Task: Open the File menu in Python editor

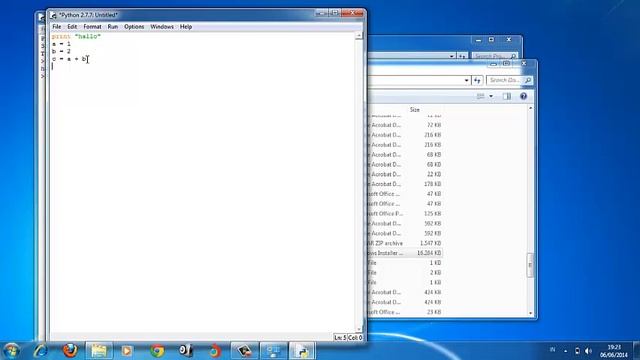Action: [57, 27]
